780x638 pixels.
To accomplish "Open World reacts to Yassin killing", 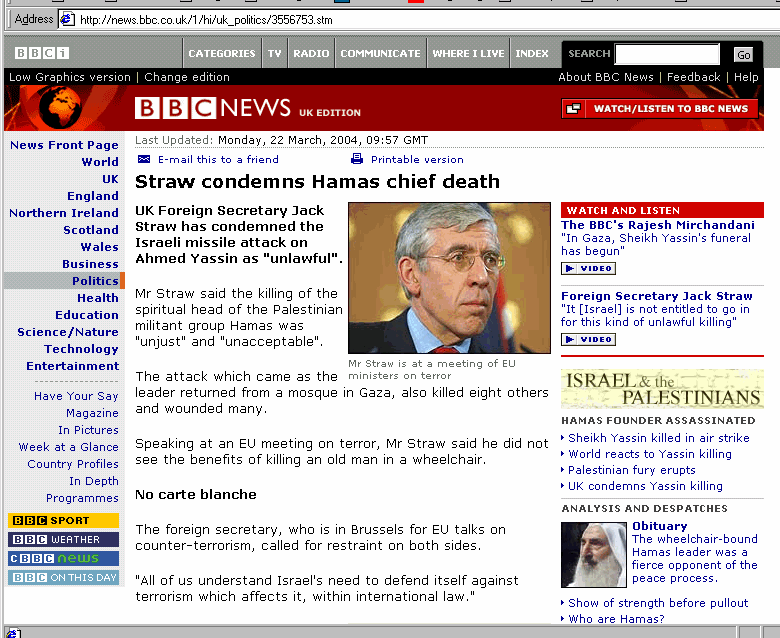I will pos(650,454).
